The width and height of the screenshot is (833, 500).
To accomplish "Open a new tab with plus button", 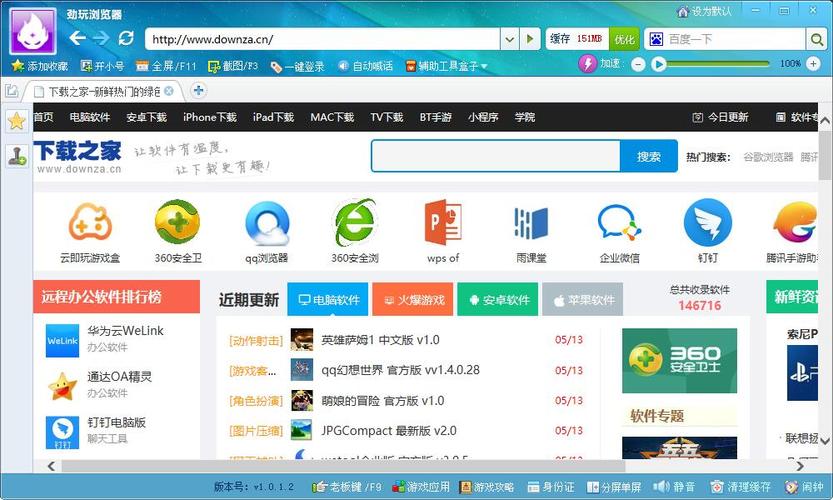I will pos(198,90).
